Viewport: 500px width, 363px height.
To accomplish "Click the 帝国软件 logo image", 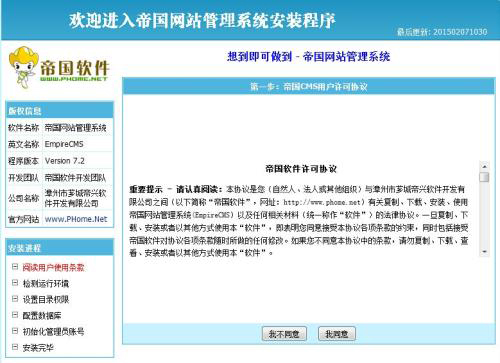I will point(59,68).
